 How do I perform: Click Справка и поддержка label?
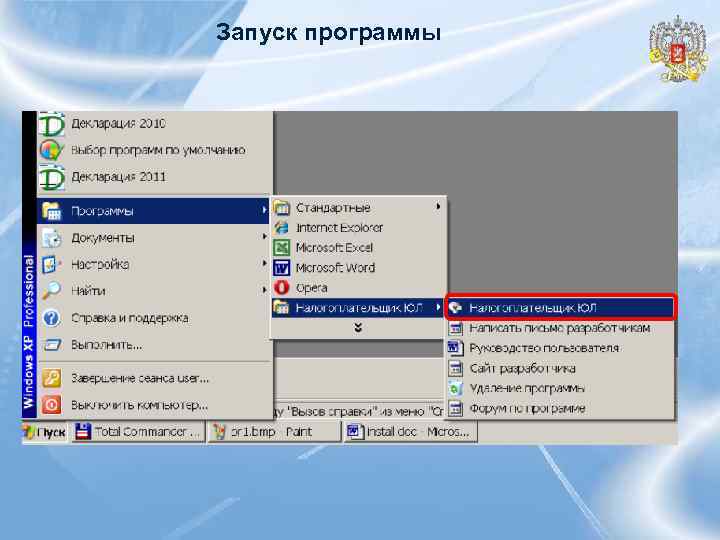pos(130,318)
